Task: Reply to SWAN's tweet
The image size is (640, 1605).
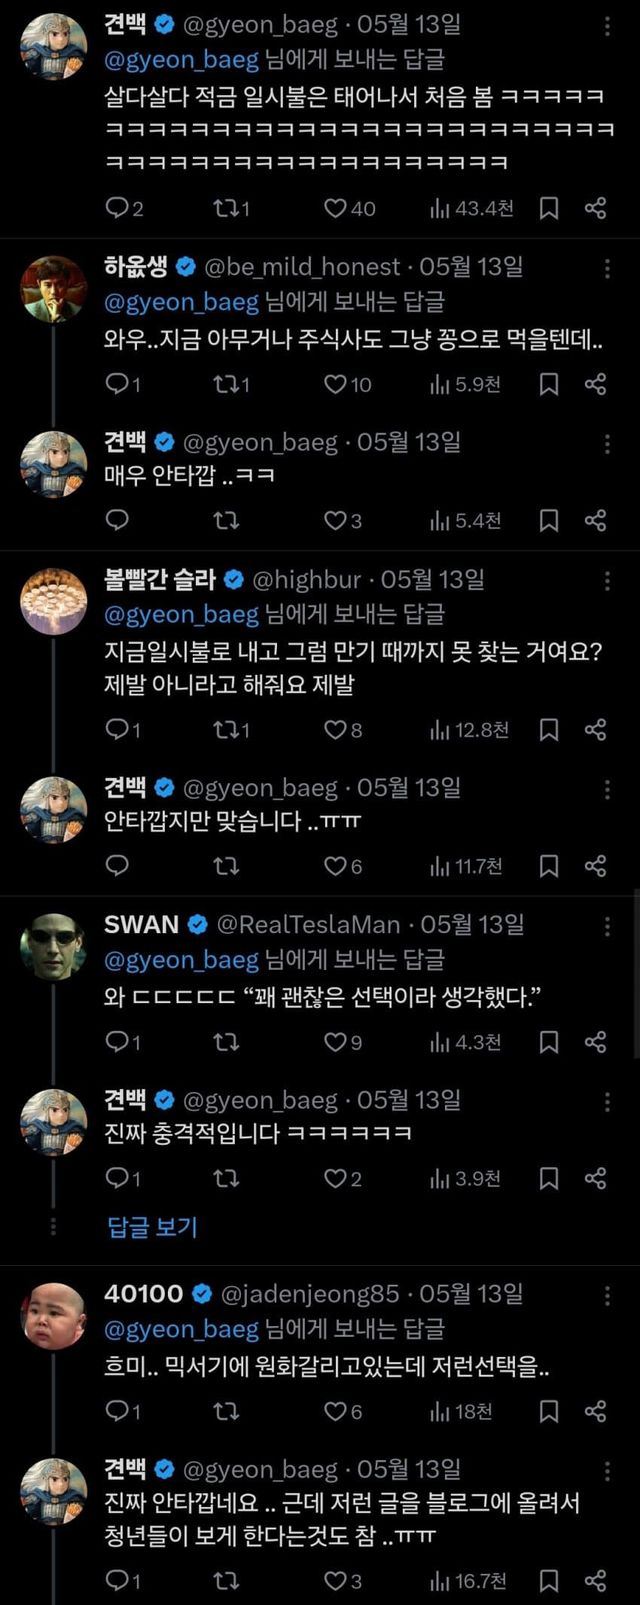Action: pyautogui.click(x=118, y=1042)
